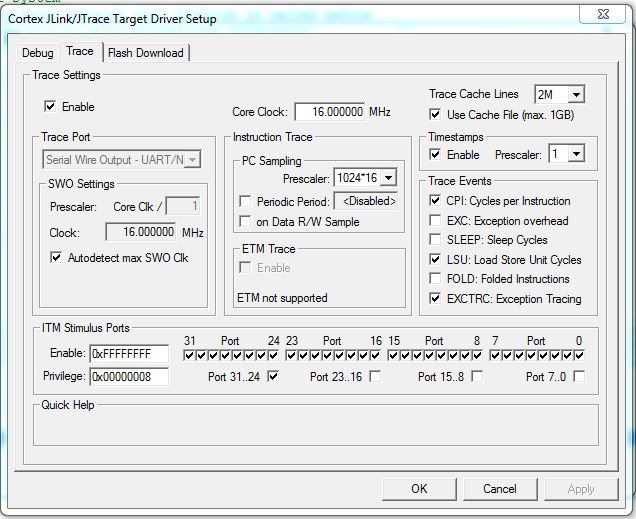Enable Periodic Period checkbox
The image size is (636, 519).
point(245,202)
